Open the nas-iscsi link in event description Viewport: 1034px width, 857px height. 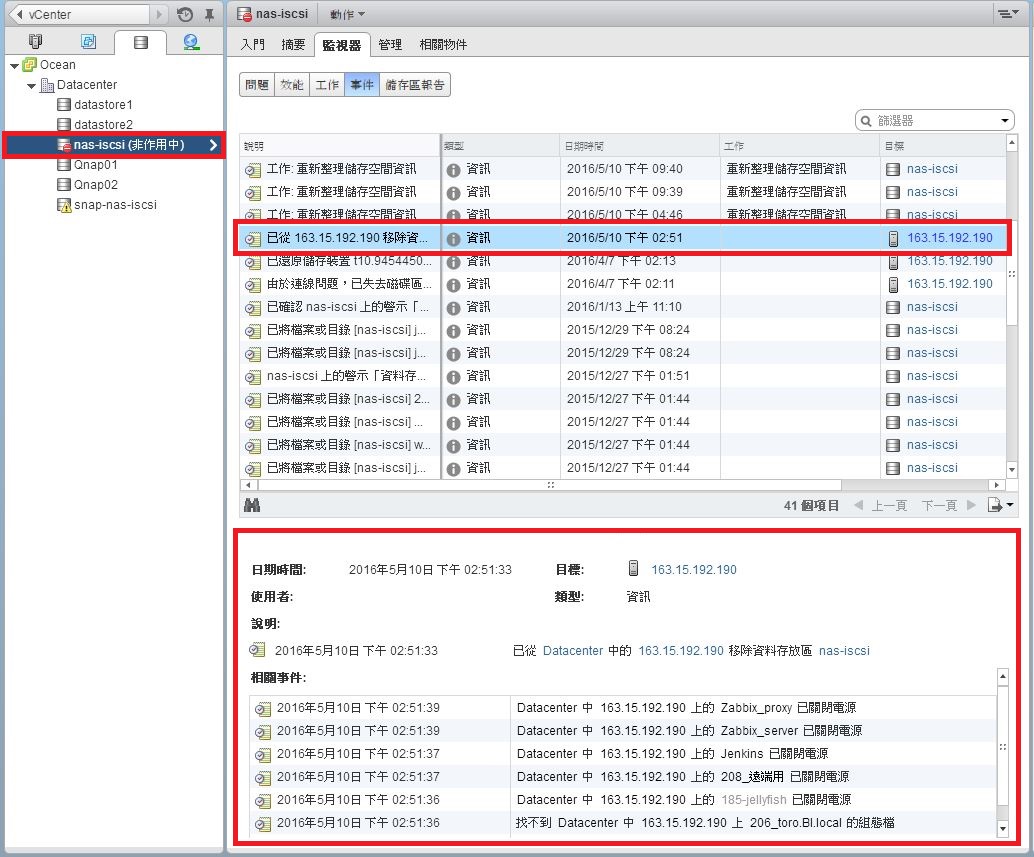point(844,651)
